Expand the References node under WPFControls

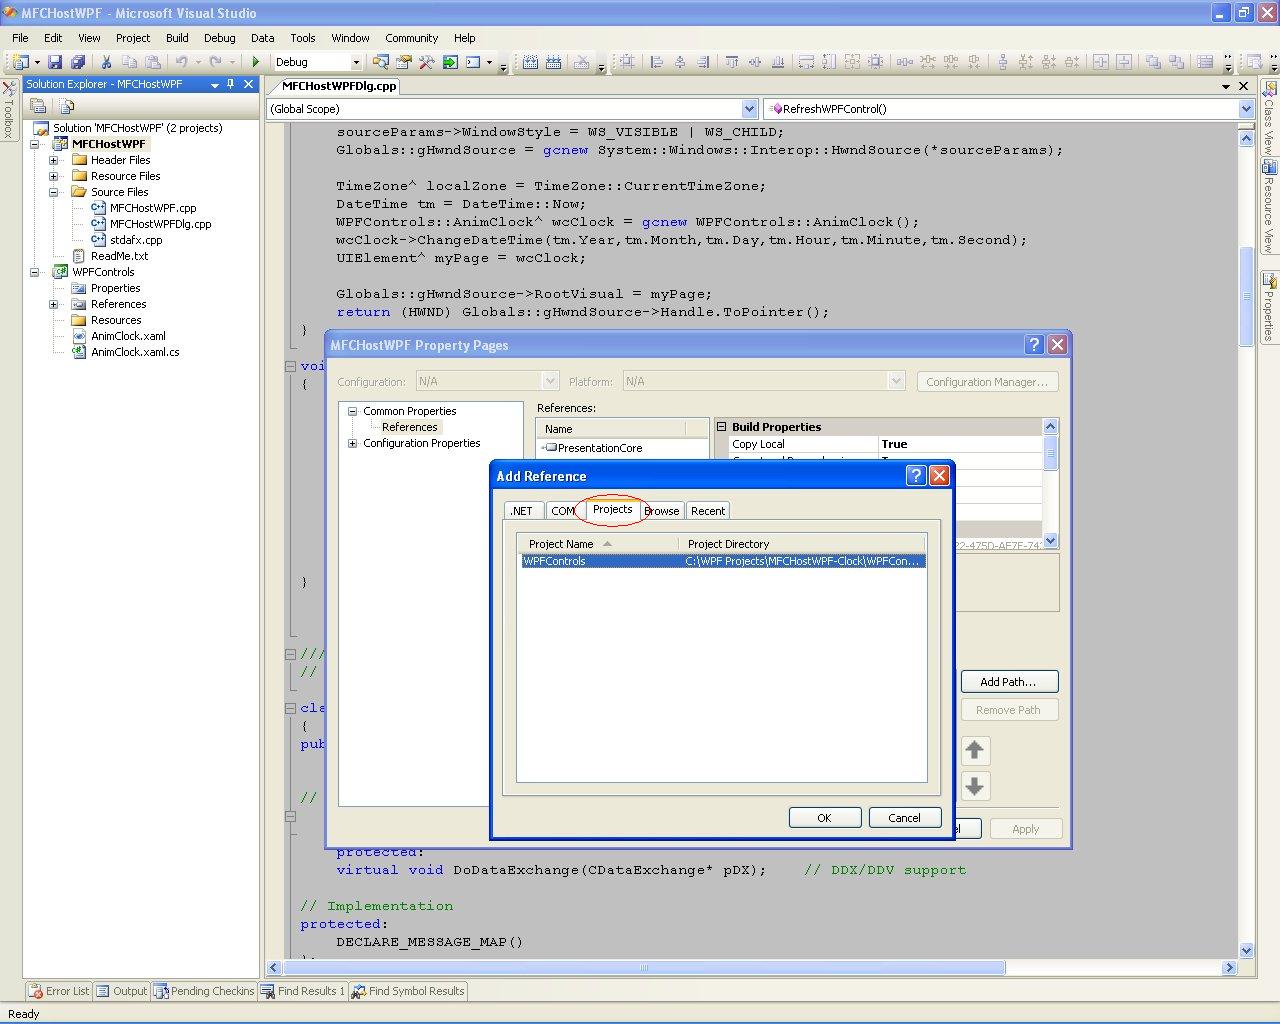54,304
